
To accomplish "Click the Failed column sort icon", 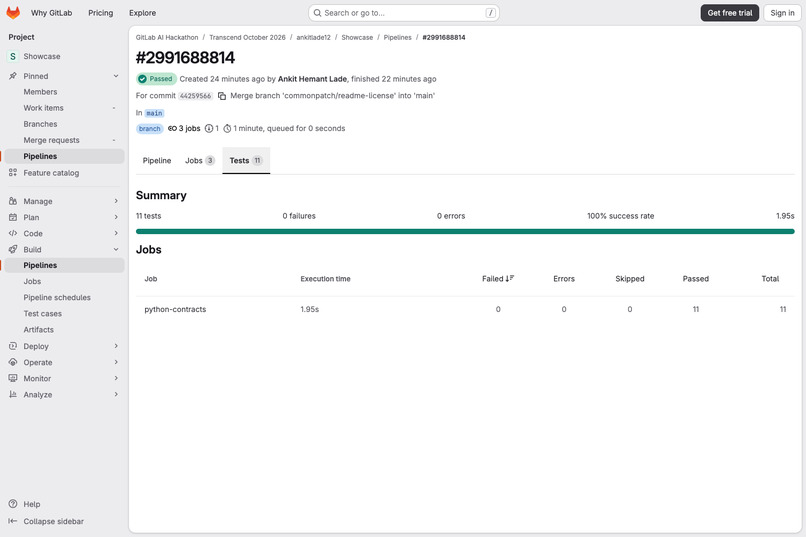I will (x=509, y=279).
